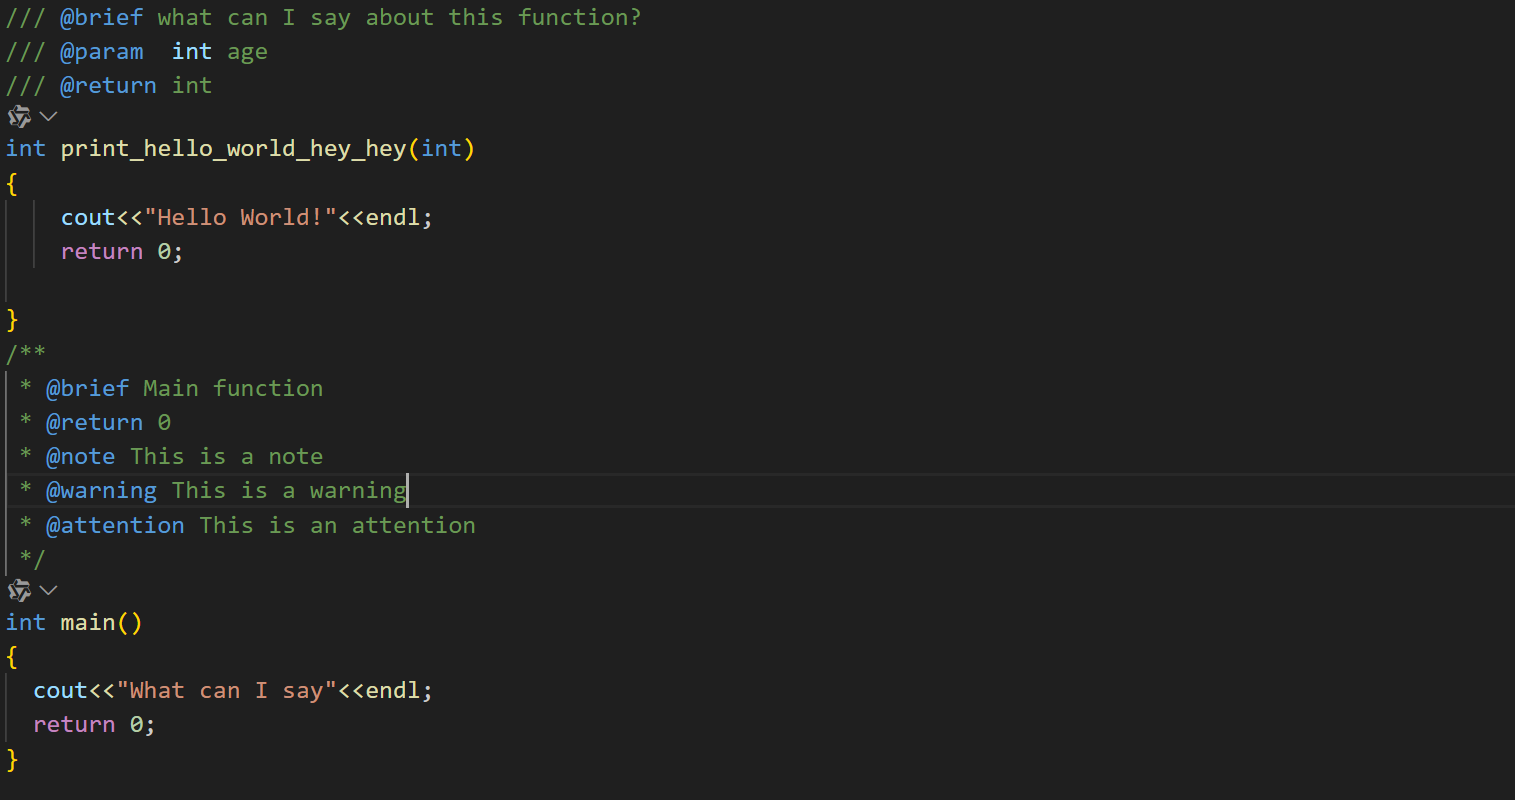The width and height of the screenshot is (1515, 800).
Task: Click the int parameter type in parentheses
Action: 441,149
